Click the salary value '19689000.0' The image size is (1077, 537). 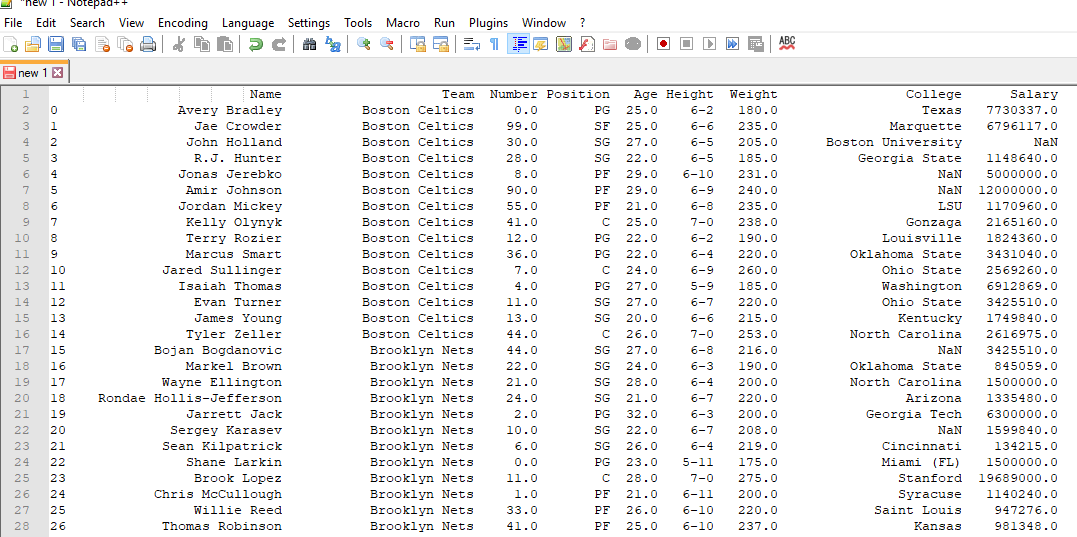click(x=1018, y=478)
